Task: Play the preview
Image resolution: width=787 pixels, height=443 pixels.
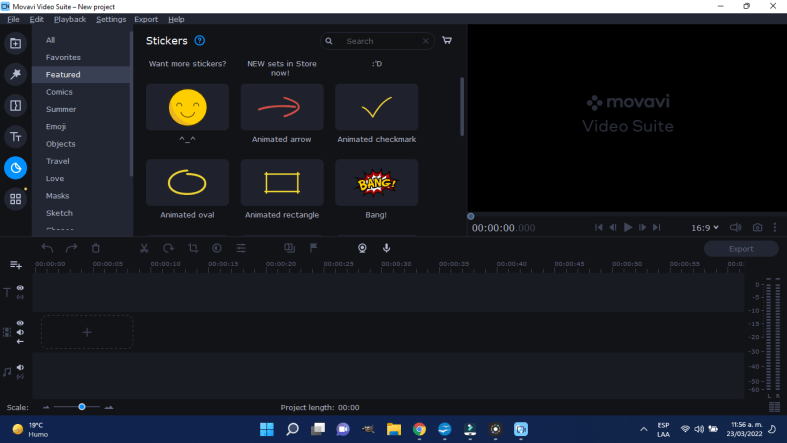Action: pyautogui.click(x=627, y=227)
